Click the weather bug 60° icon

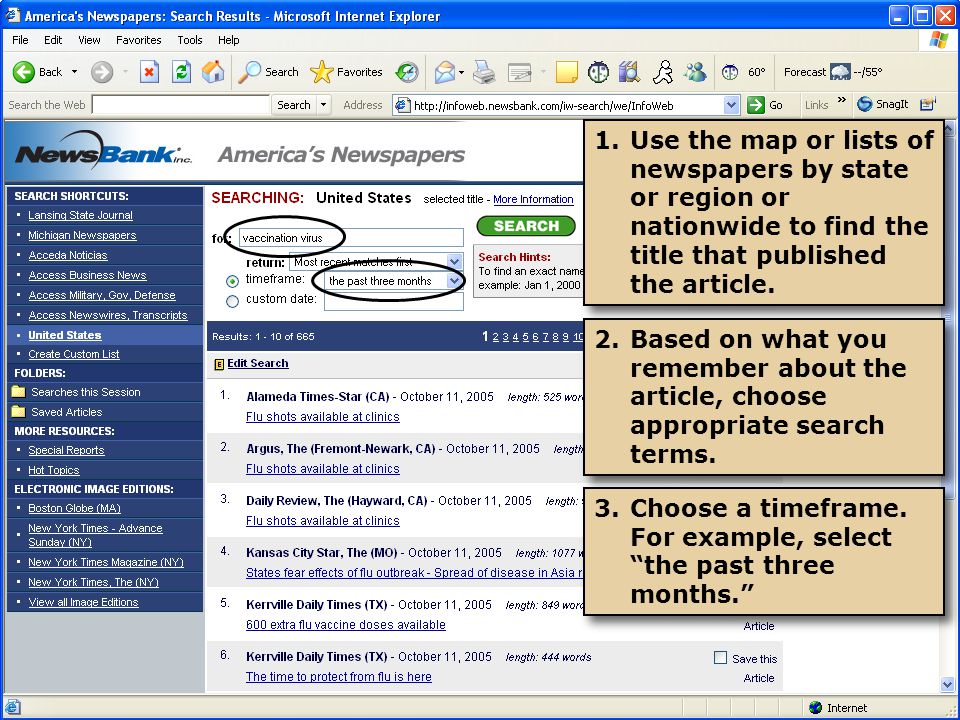730,72
